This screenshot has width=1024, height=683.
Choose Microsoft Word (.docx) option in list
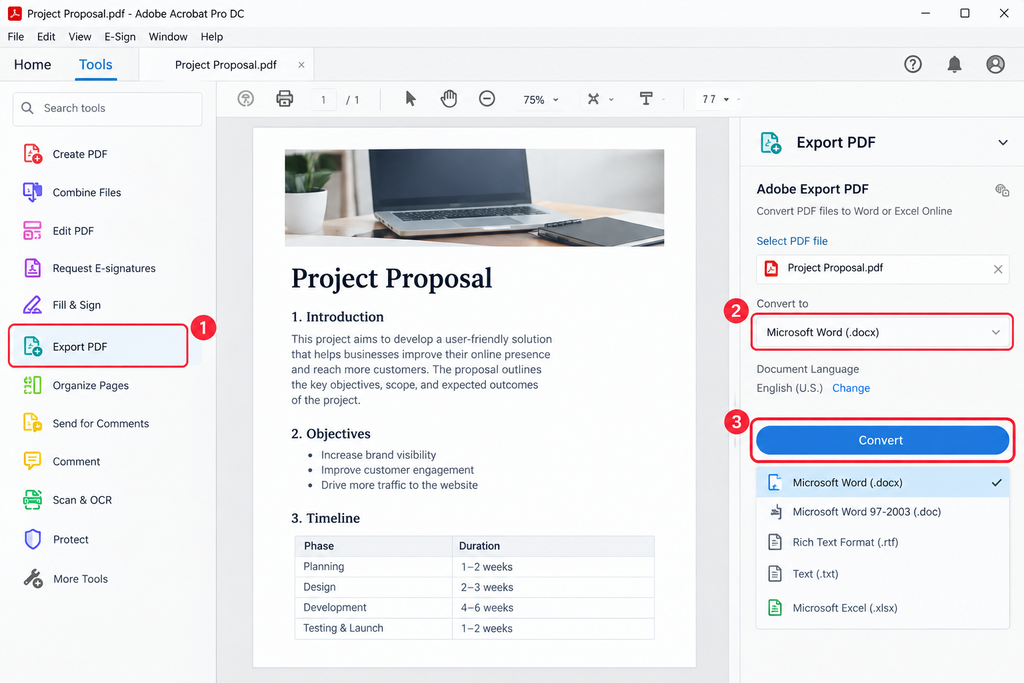(882, 483)
